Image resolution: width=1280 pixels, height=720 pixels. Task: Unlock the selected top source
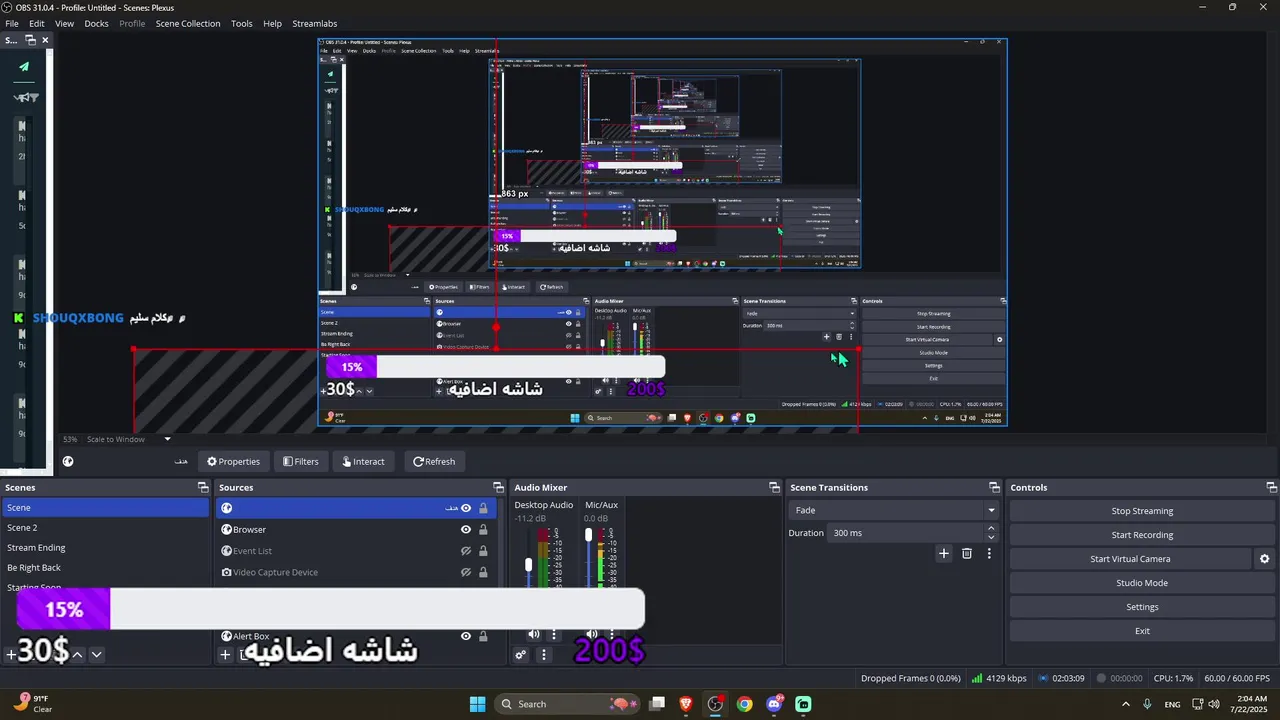[483, 508]
